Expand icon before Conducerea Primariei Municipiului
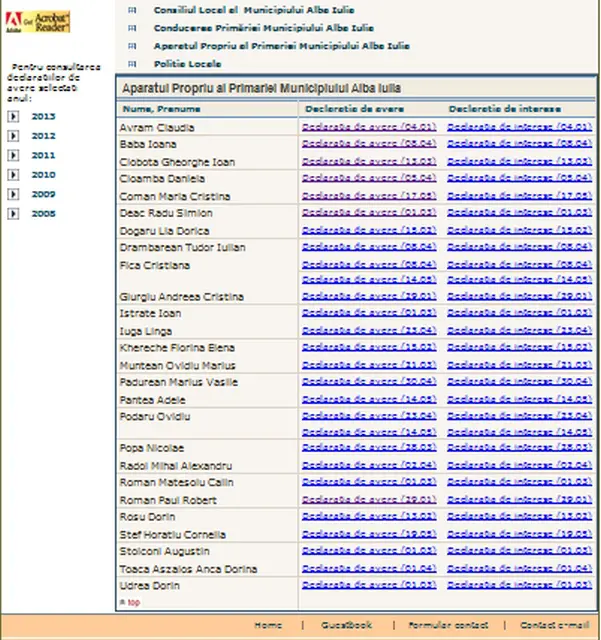Viewport: 601px width, 640px height. (132, 28)
